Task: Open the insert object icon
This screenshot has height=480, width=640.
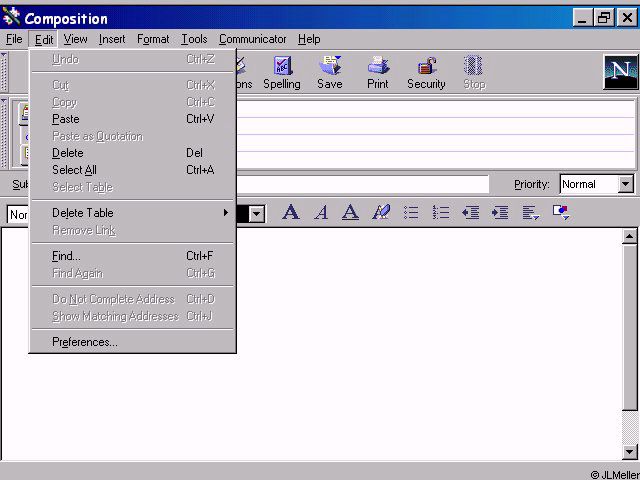Action: 561,212
